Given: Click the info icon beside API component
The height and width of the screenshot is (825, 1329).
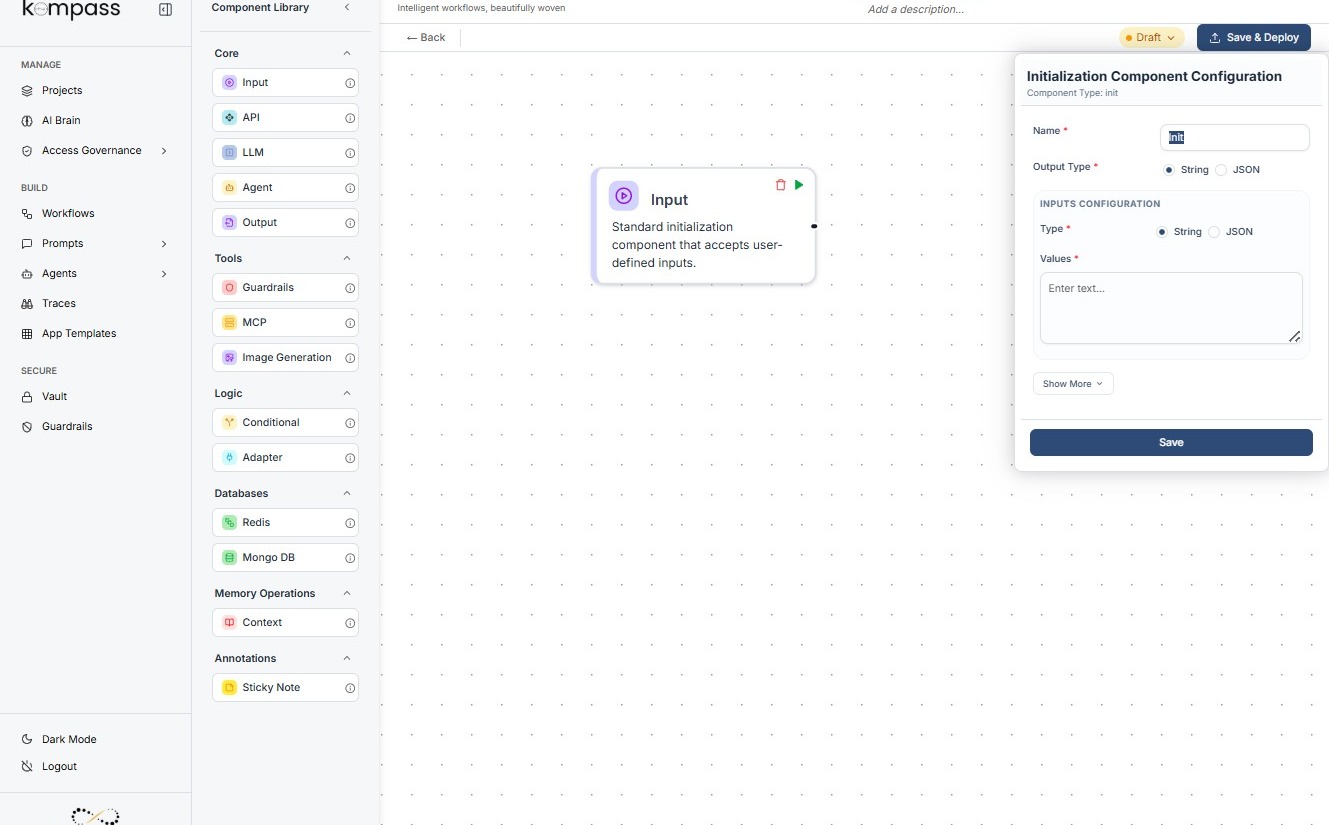Looking at the screenshot, I should coord(350,118).
